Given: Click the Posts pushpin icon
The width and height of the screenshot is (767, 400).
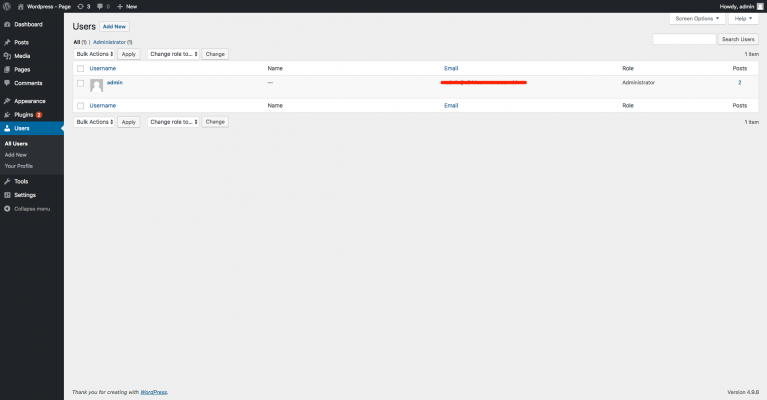Looking at the screenshot, I should (7, 43).
